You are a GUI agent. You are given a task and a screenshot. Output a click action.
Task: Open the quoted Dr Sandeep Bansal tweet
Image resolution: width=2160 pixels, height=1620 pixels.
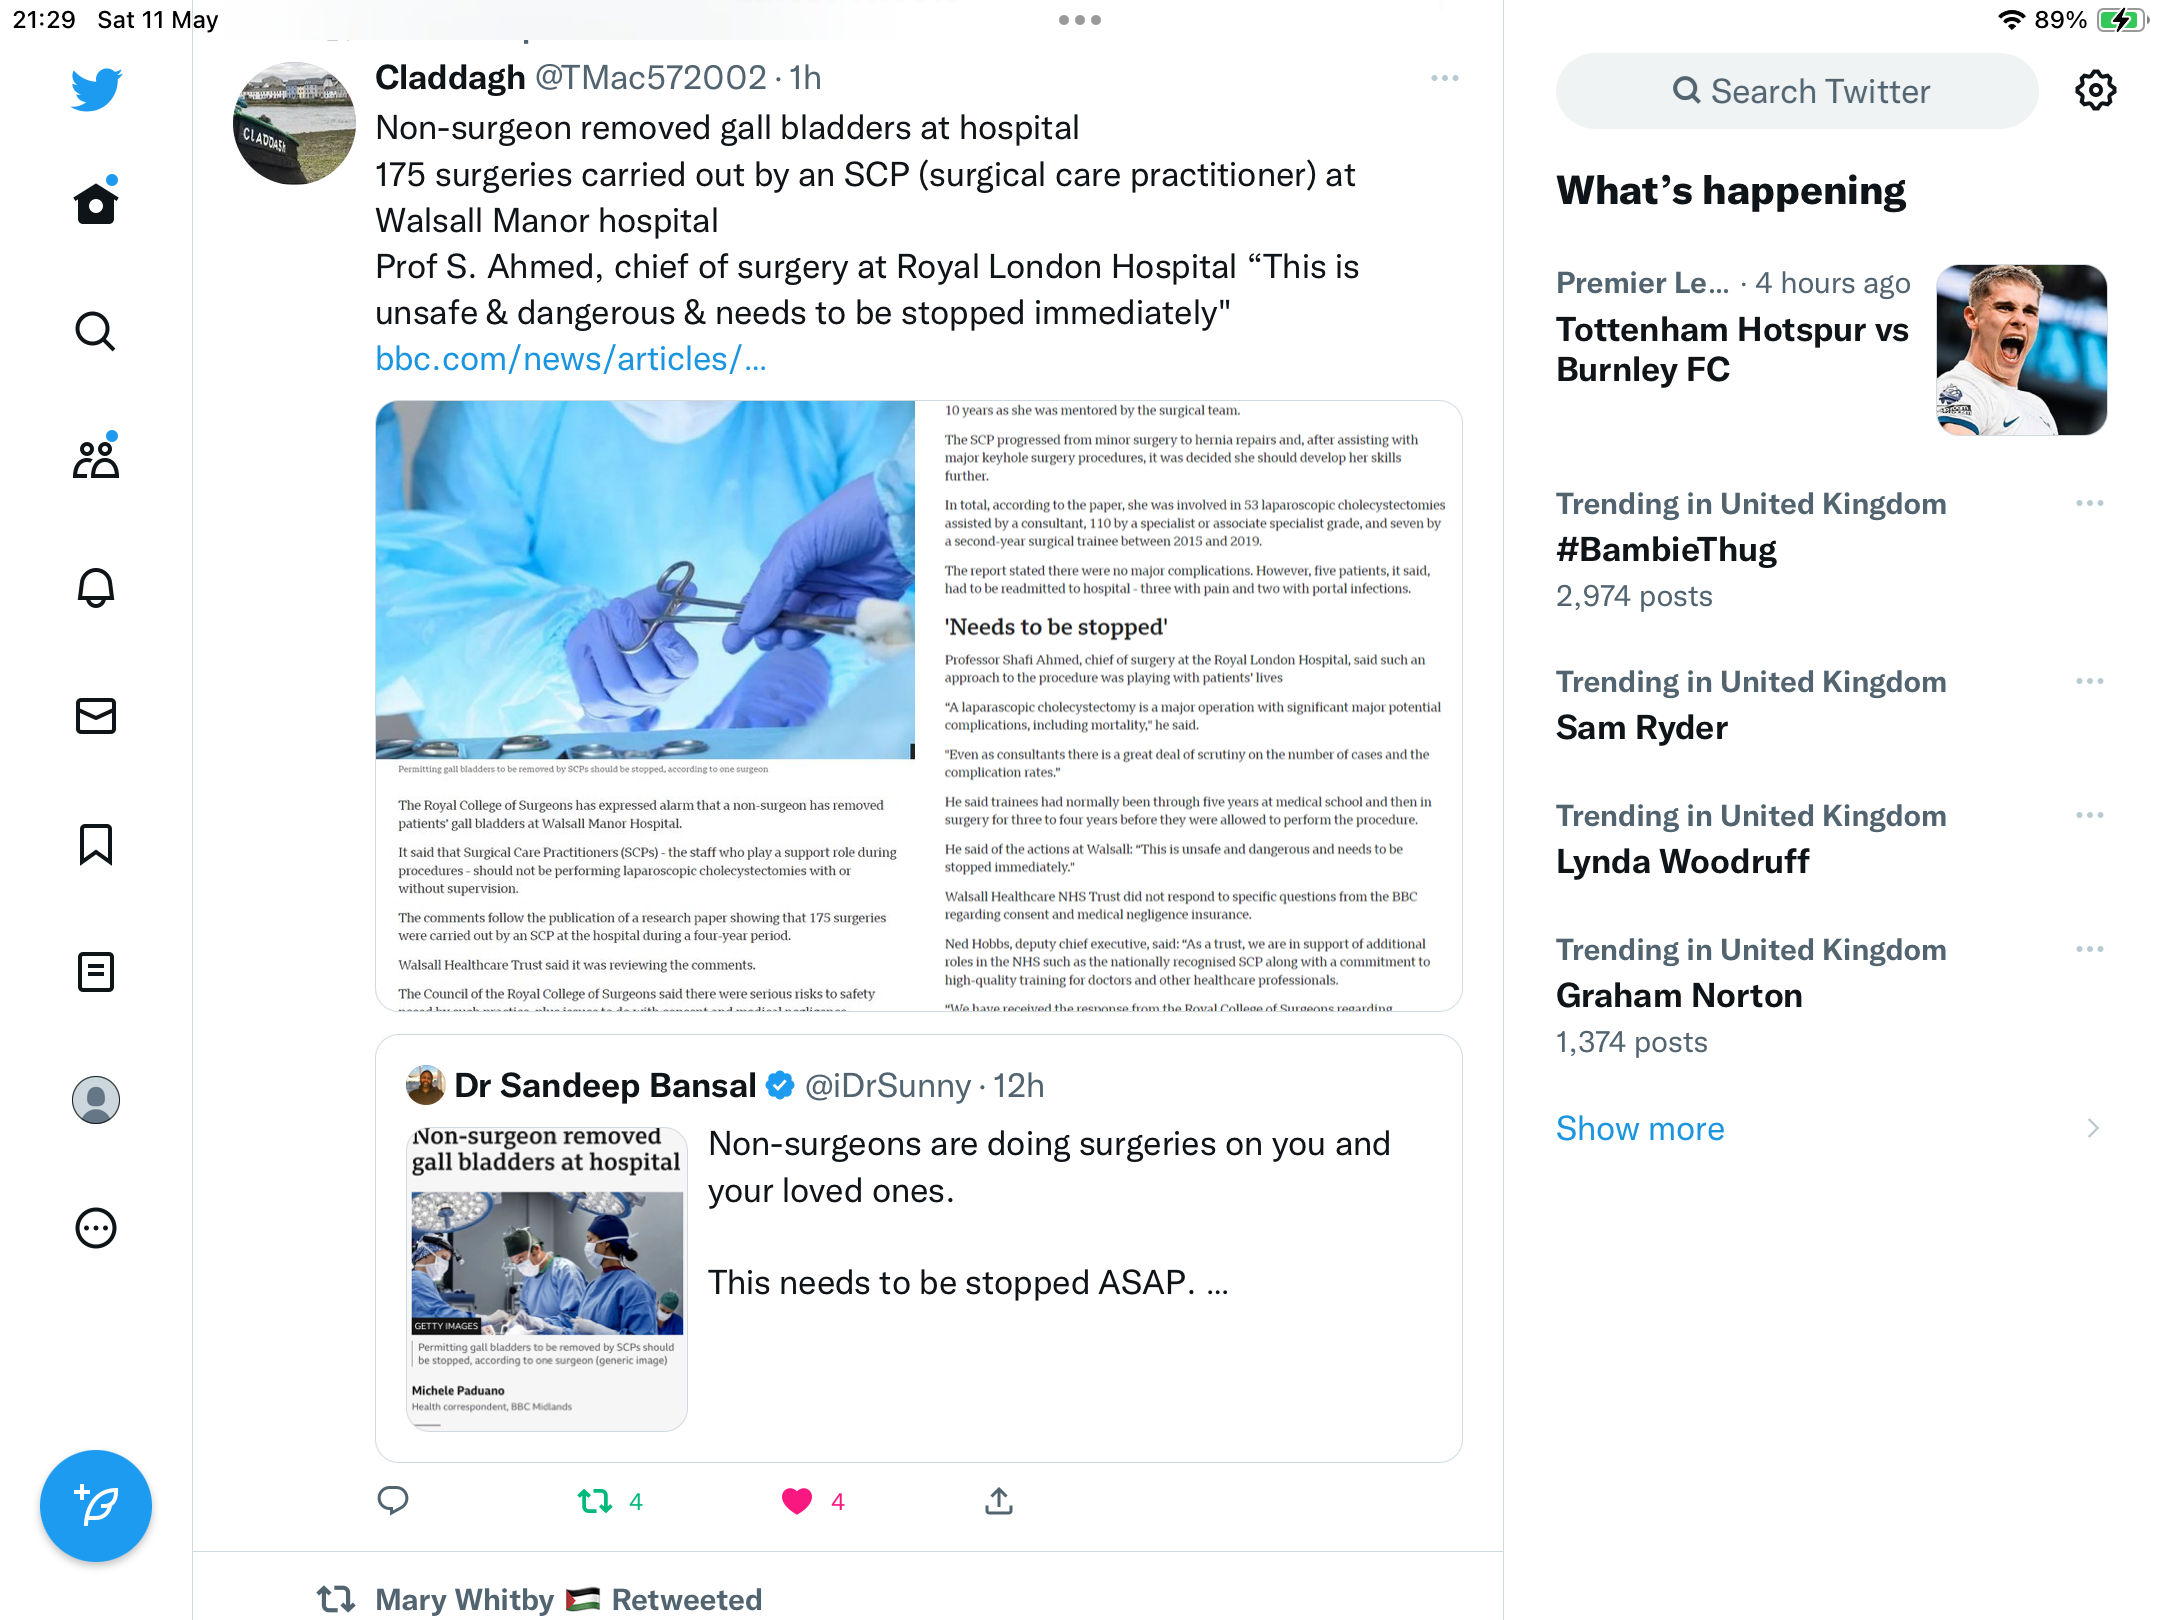[919, 1248]
